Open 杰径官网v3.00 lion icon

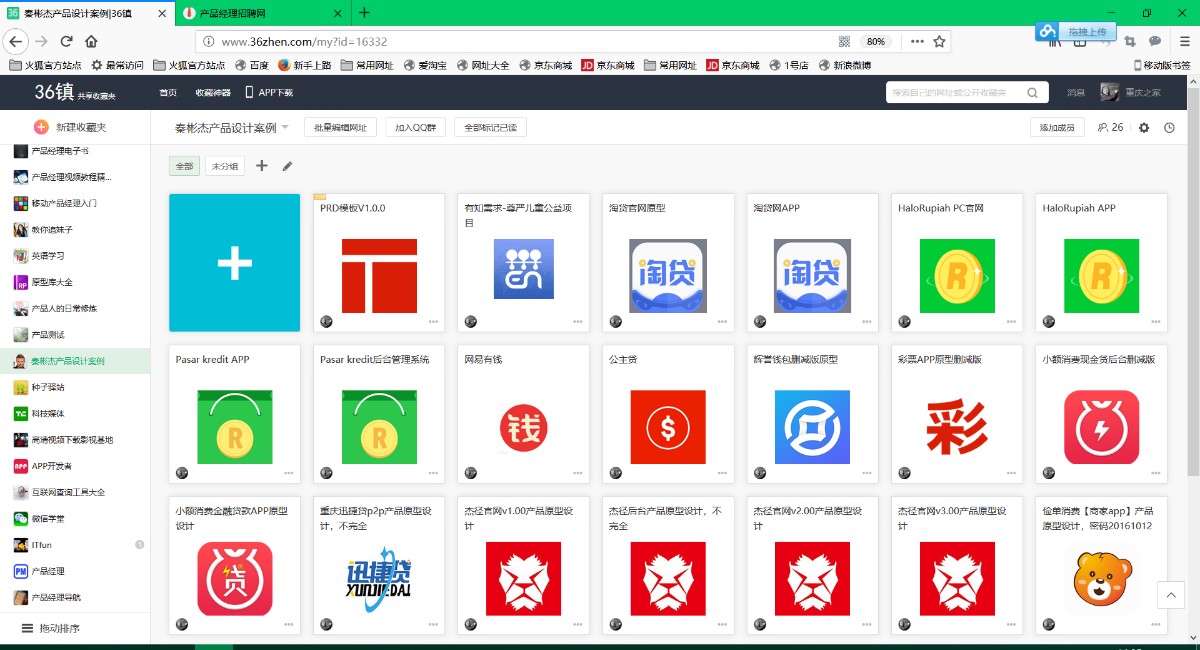(957, 579)
